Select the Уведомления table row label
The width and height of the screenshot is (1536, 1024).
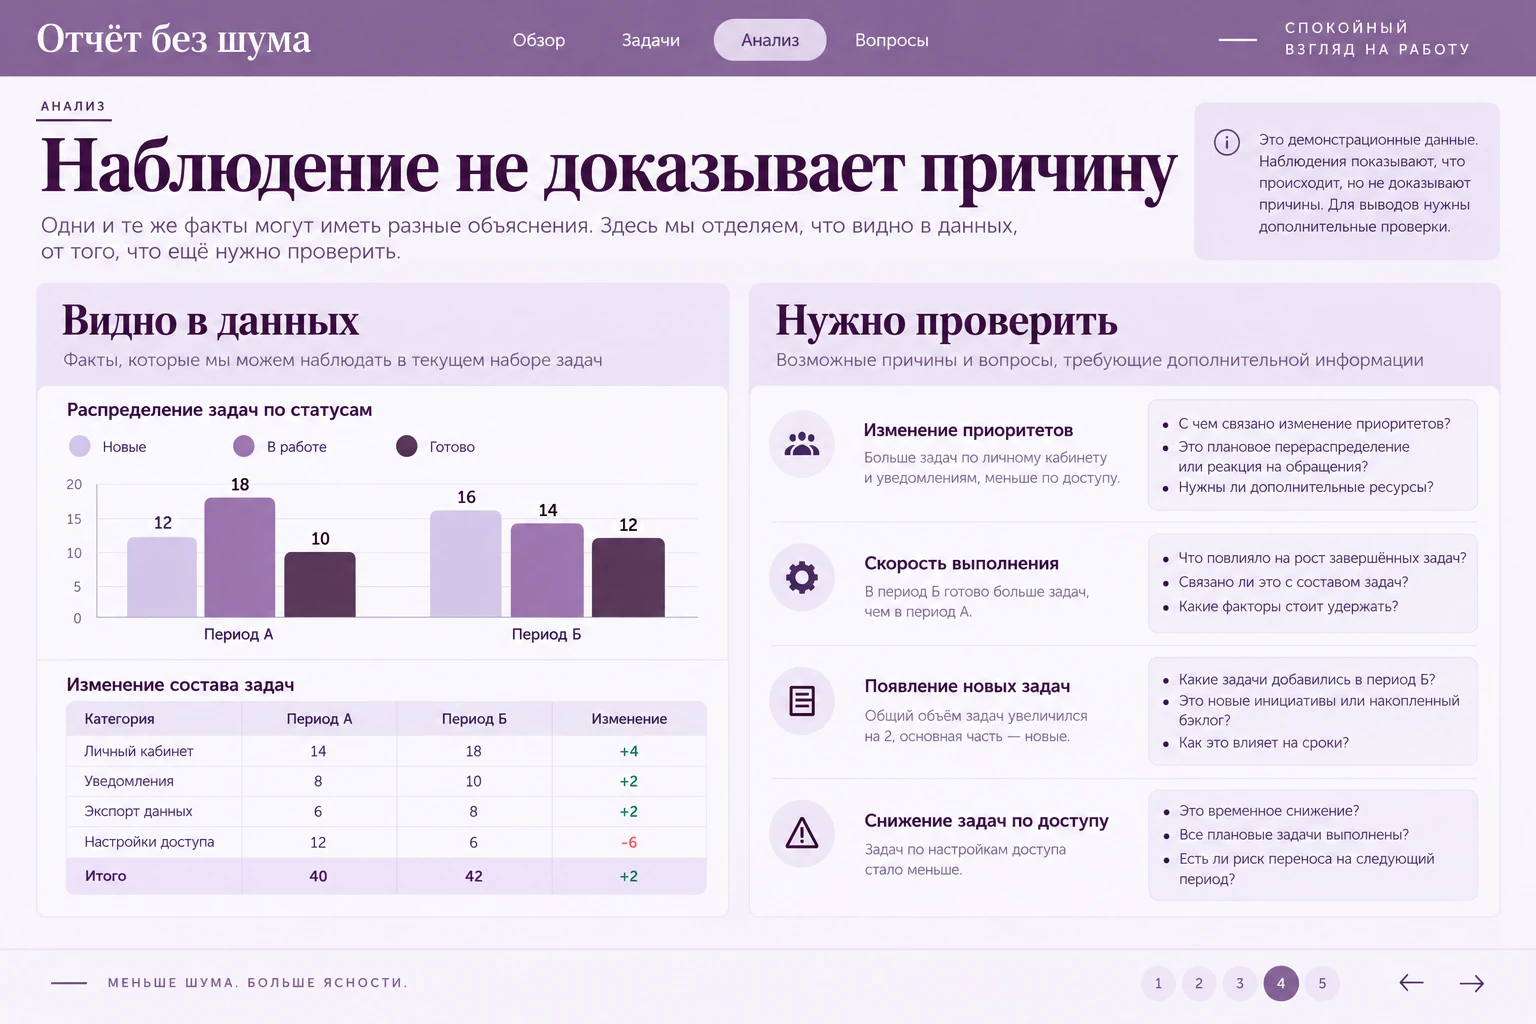129,781
